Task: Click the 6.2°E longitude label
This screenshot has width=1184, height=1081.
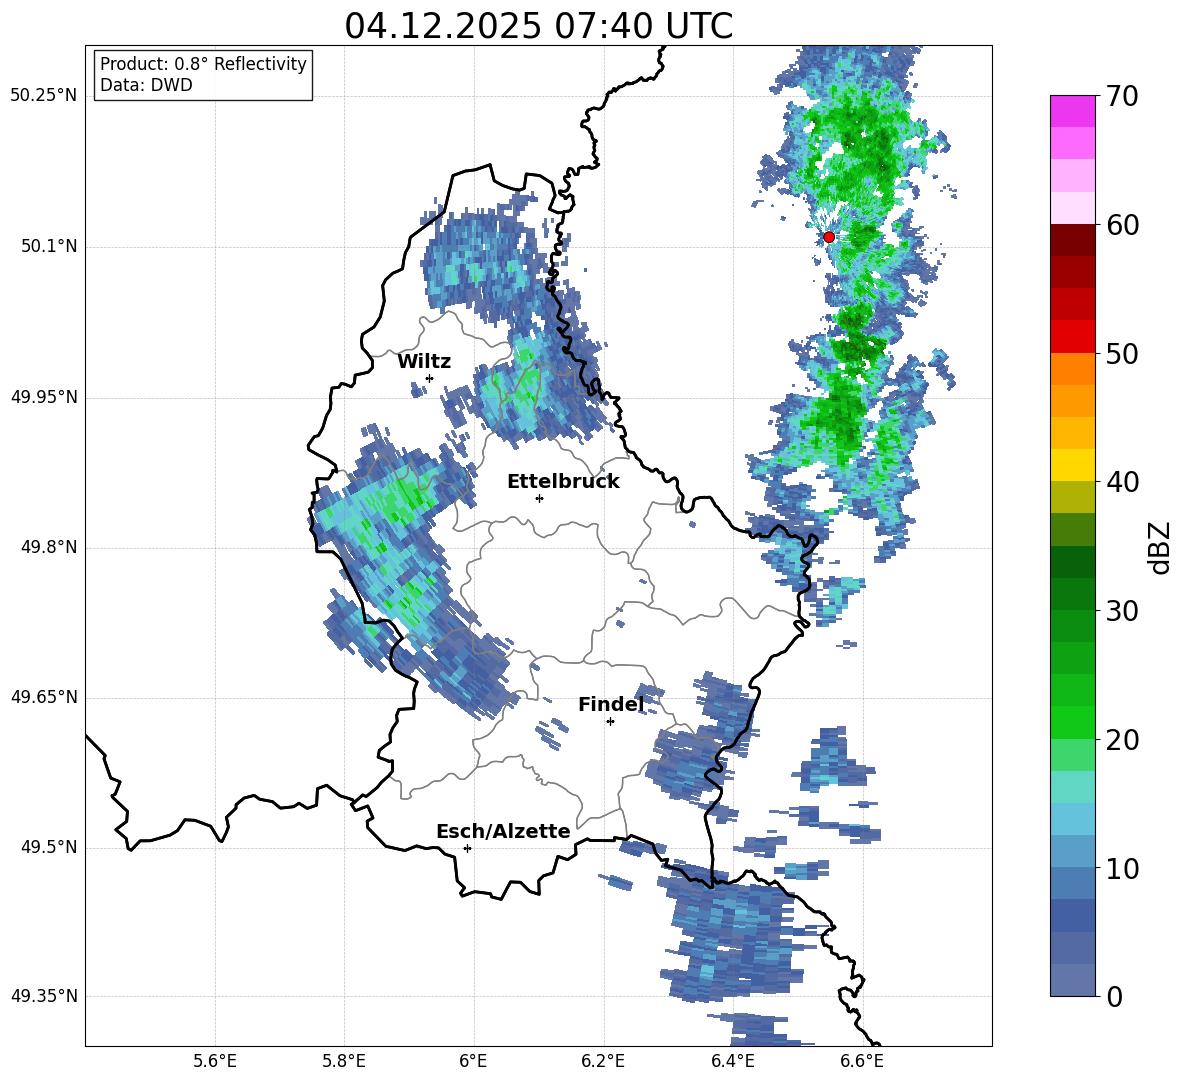Action: pos(603,1061)
